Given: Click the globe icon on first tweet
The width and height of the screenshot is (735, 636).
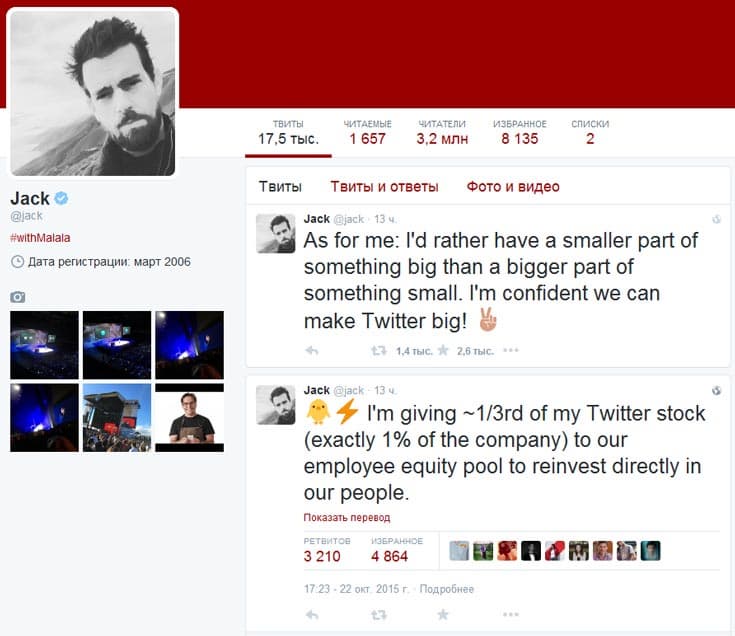Looking at the screenshot, I should click(716, 219).
